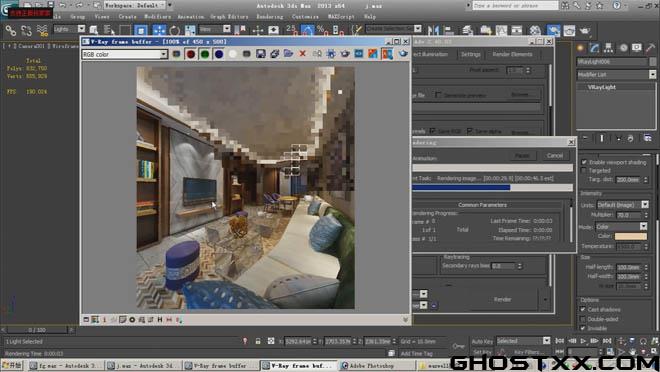660x372 pixels.
Task: Click the Auto Key button
Action: 482,341
